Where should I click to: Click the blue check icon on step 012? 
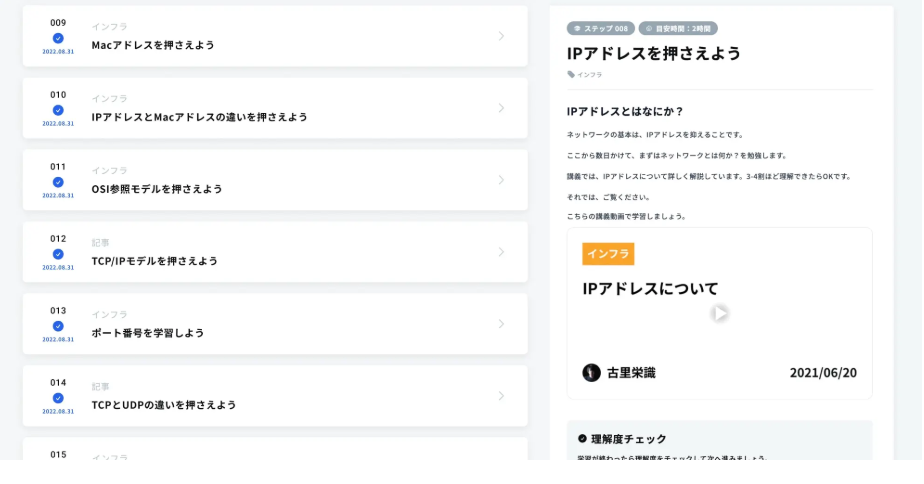point(58,254)
